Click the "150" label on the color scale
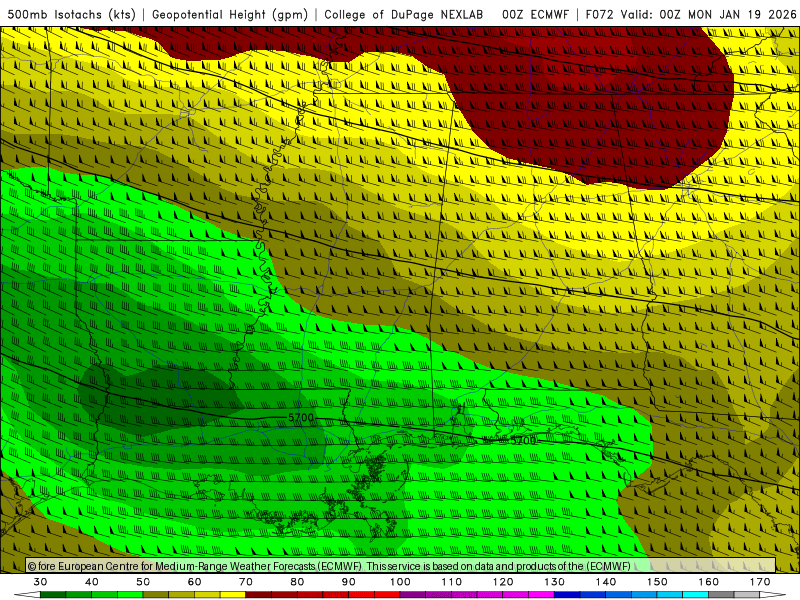Viewport: 800px width, 600px height. click(x=657, y=582)
